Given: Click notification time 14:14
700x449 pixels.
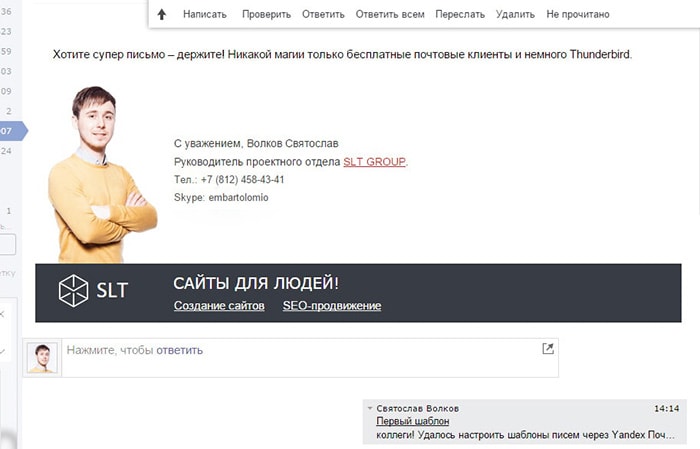Looking at the screenshot, I should [x=667, y=408].
